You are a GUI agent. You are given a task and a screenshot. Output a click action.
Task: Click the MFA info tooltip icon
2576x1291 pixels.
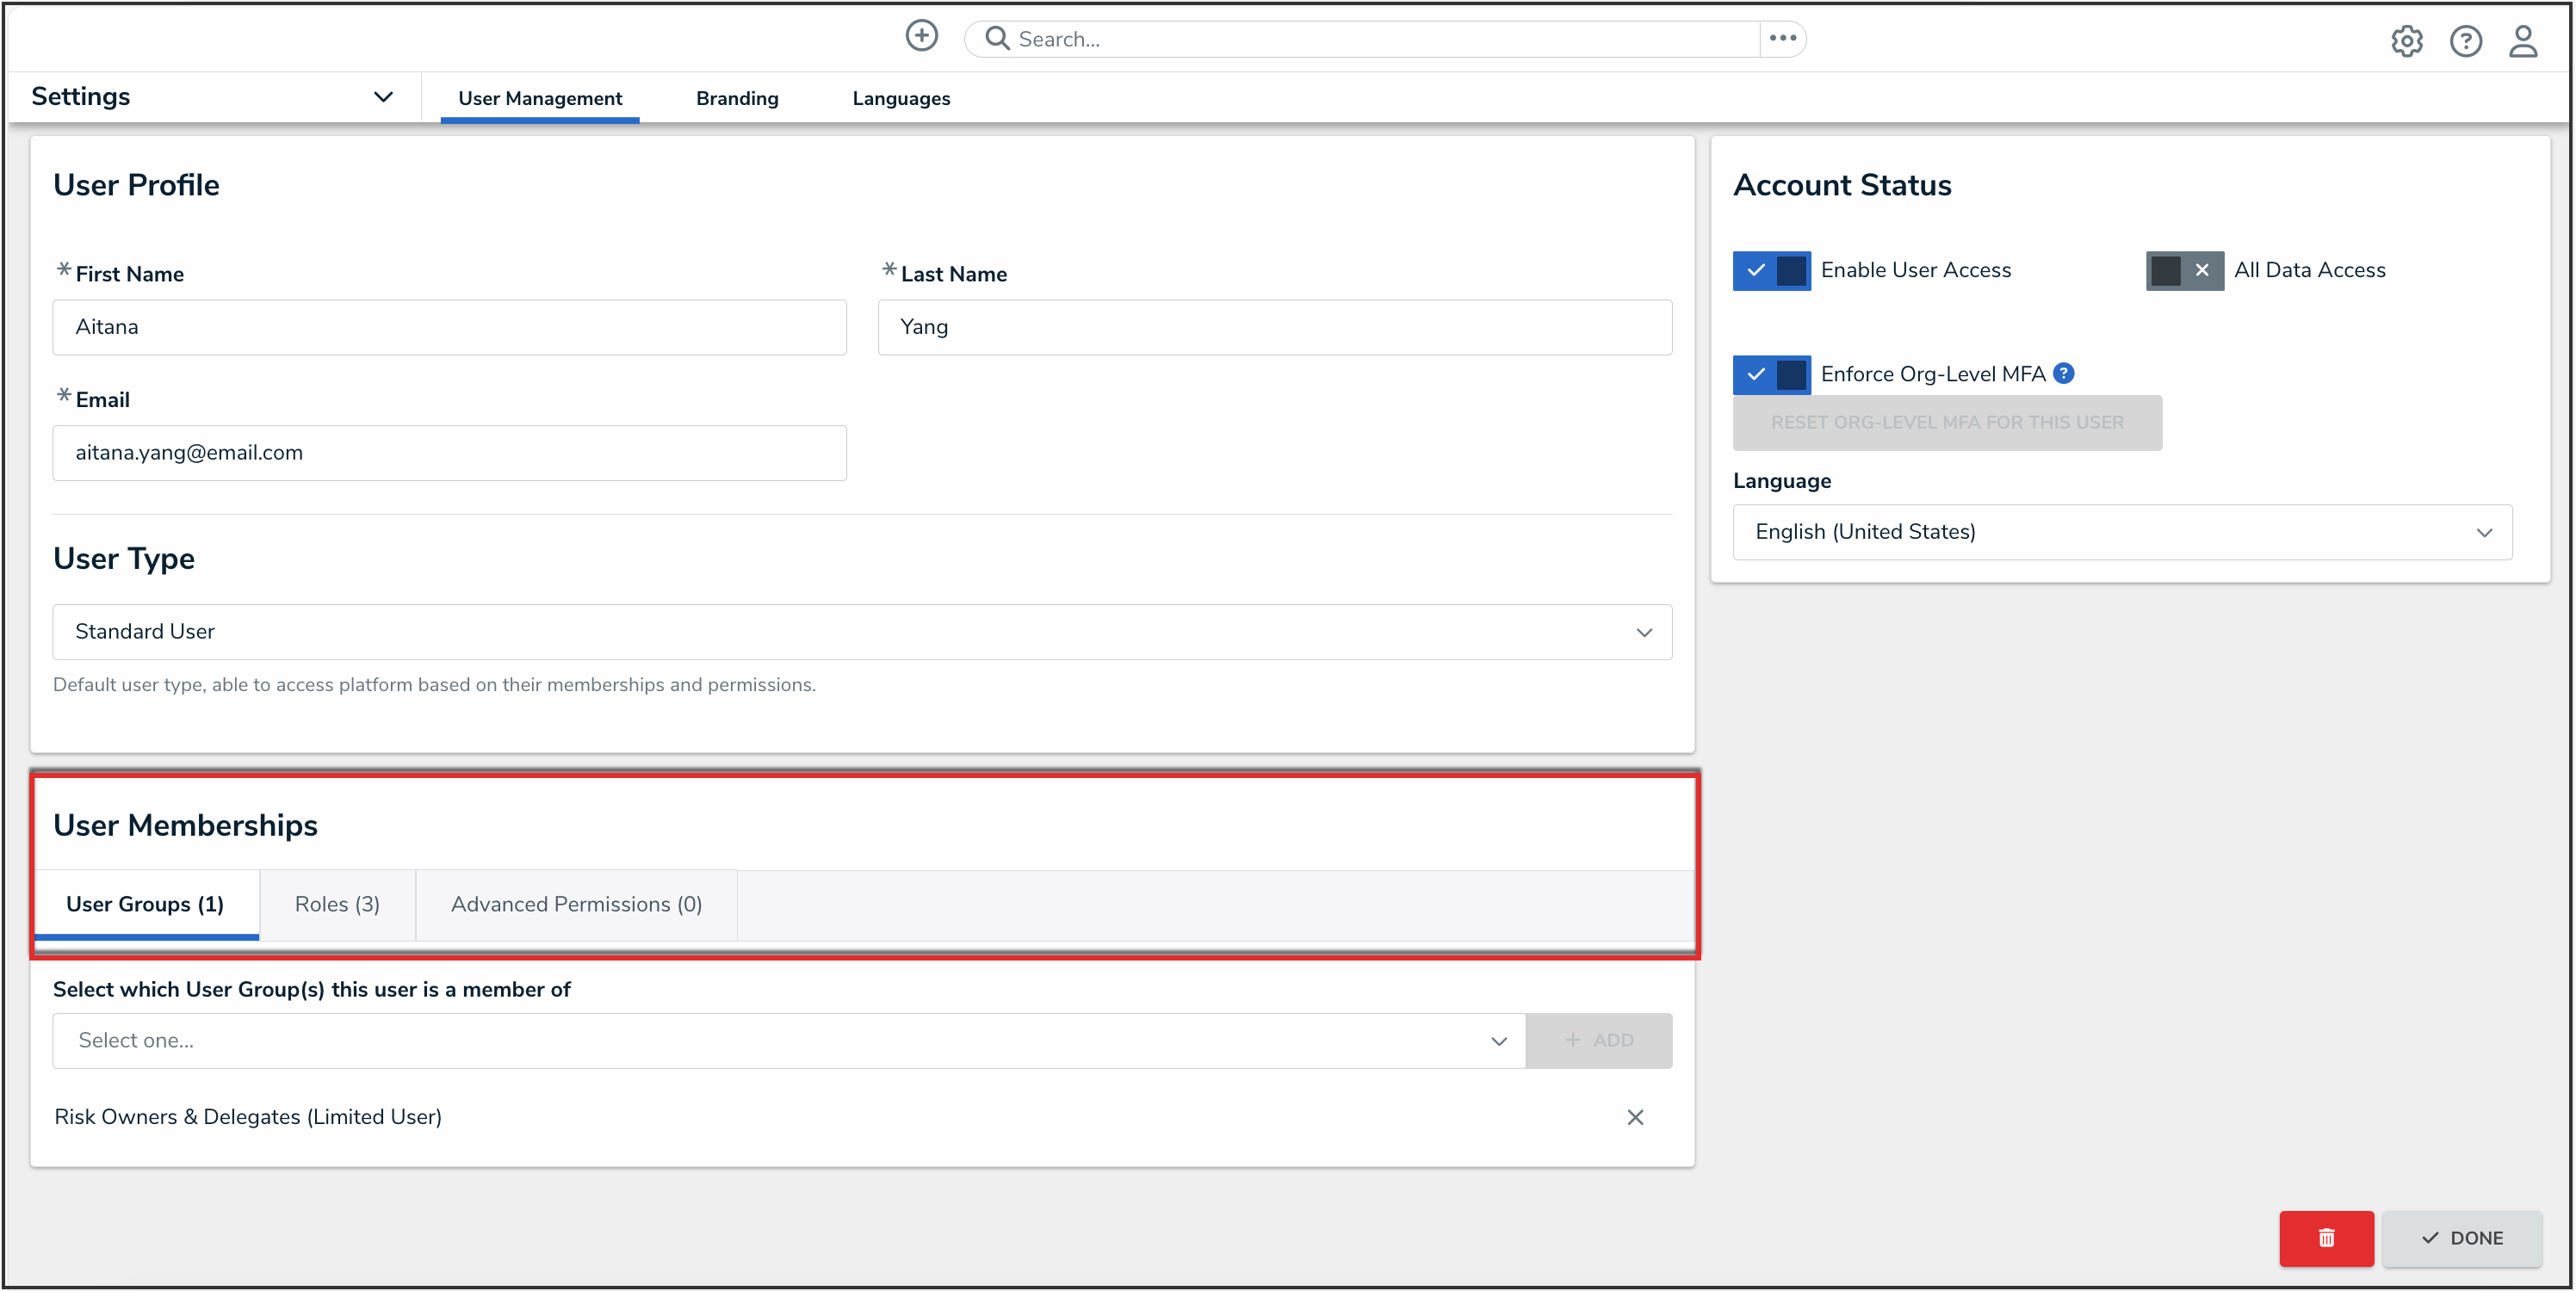tap(2063, 373)
